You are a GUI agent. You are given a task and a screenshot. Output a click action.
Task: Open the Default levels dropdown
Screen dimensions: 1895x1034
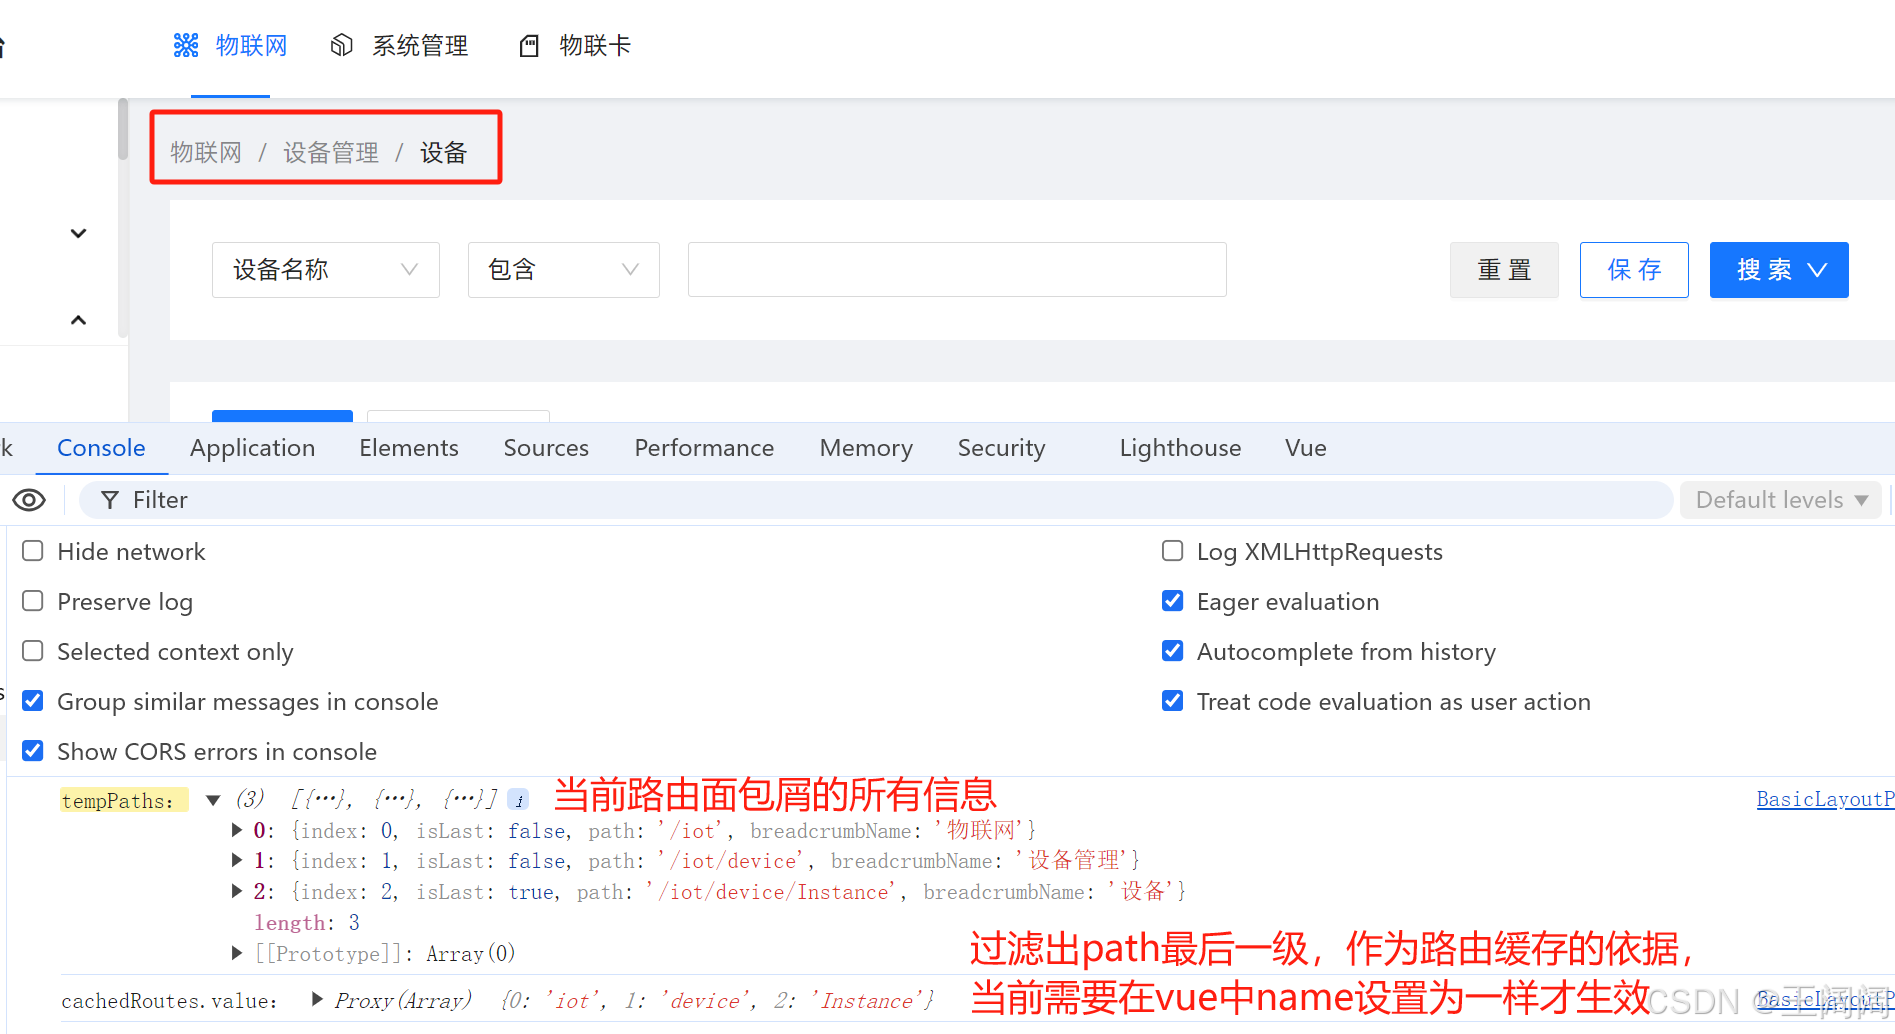1781,500
